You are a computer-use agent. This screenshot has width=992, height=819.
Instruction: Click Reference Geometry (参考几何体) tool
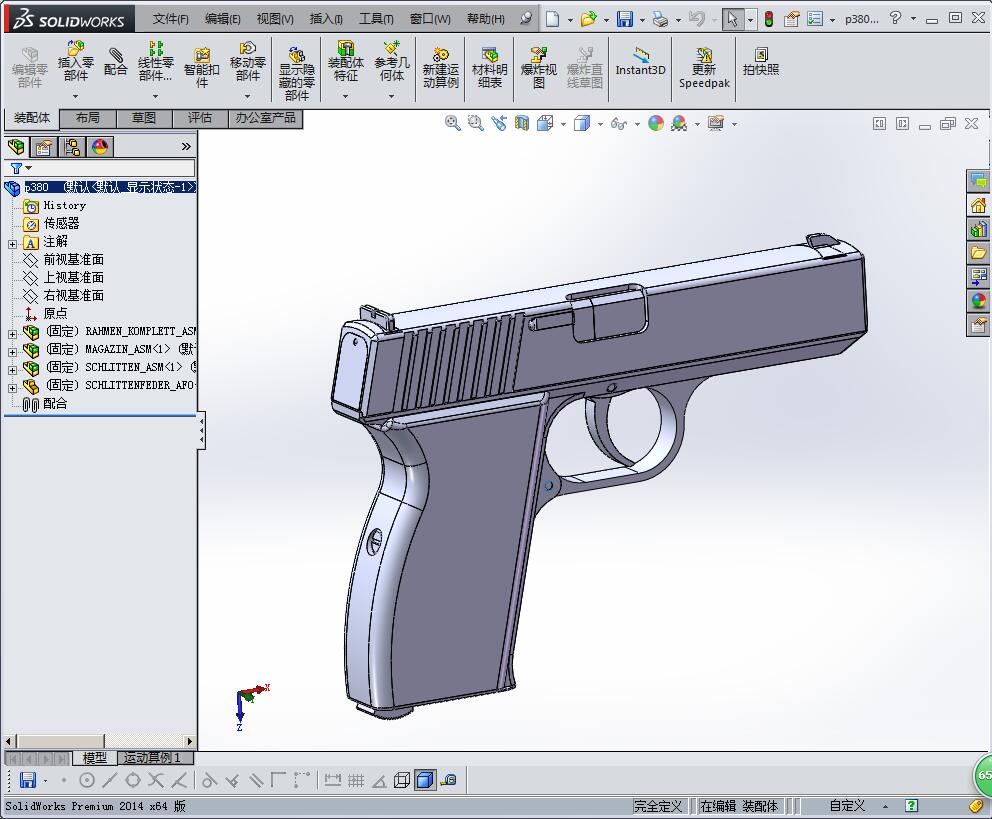click(392, 61)
